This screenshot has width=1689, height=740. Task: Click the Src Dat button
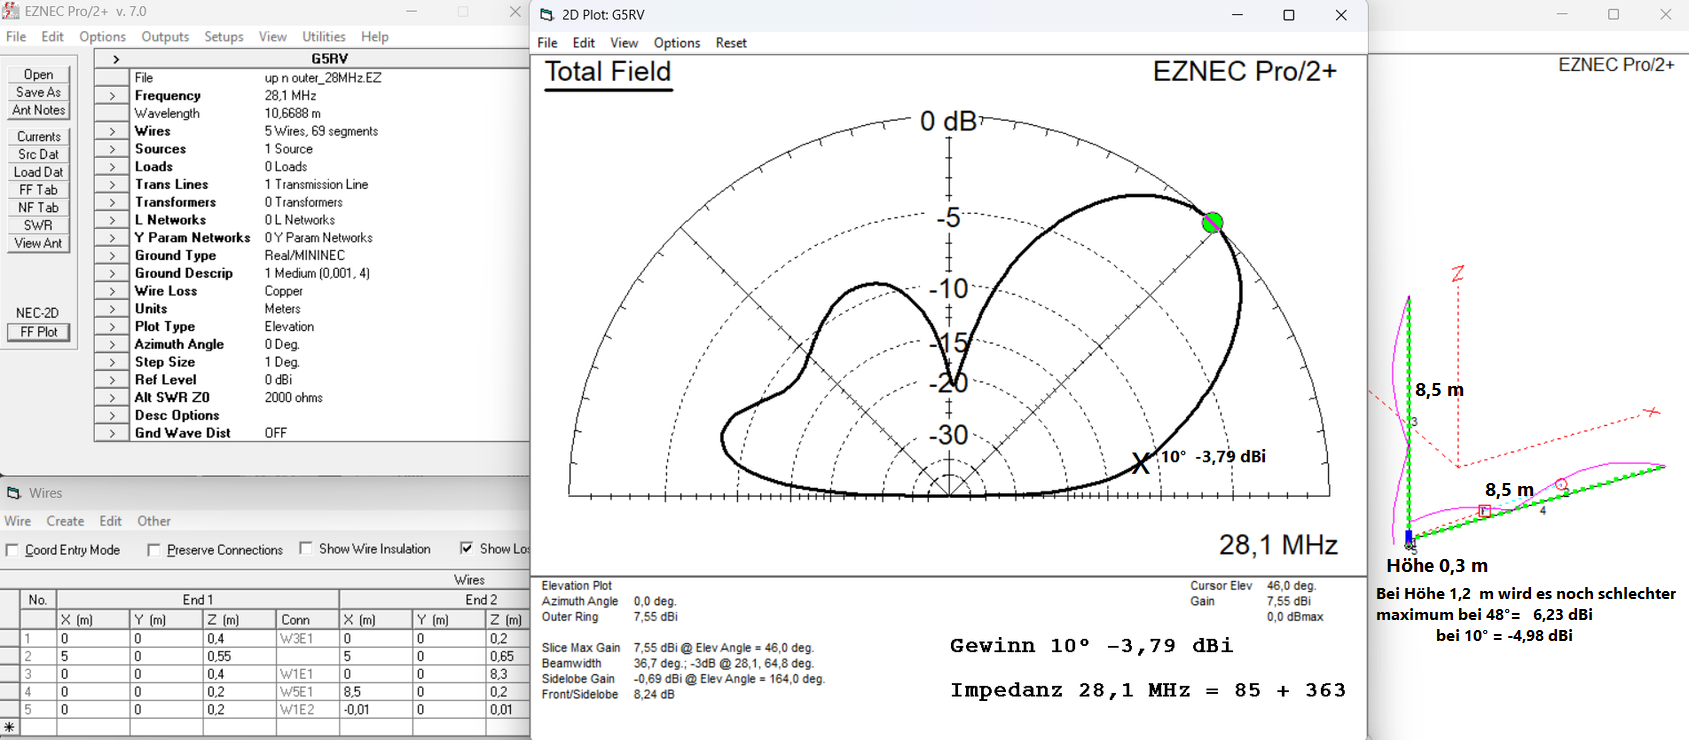point(38,155)
